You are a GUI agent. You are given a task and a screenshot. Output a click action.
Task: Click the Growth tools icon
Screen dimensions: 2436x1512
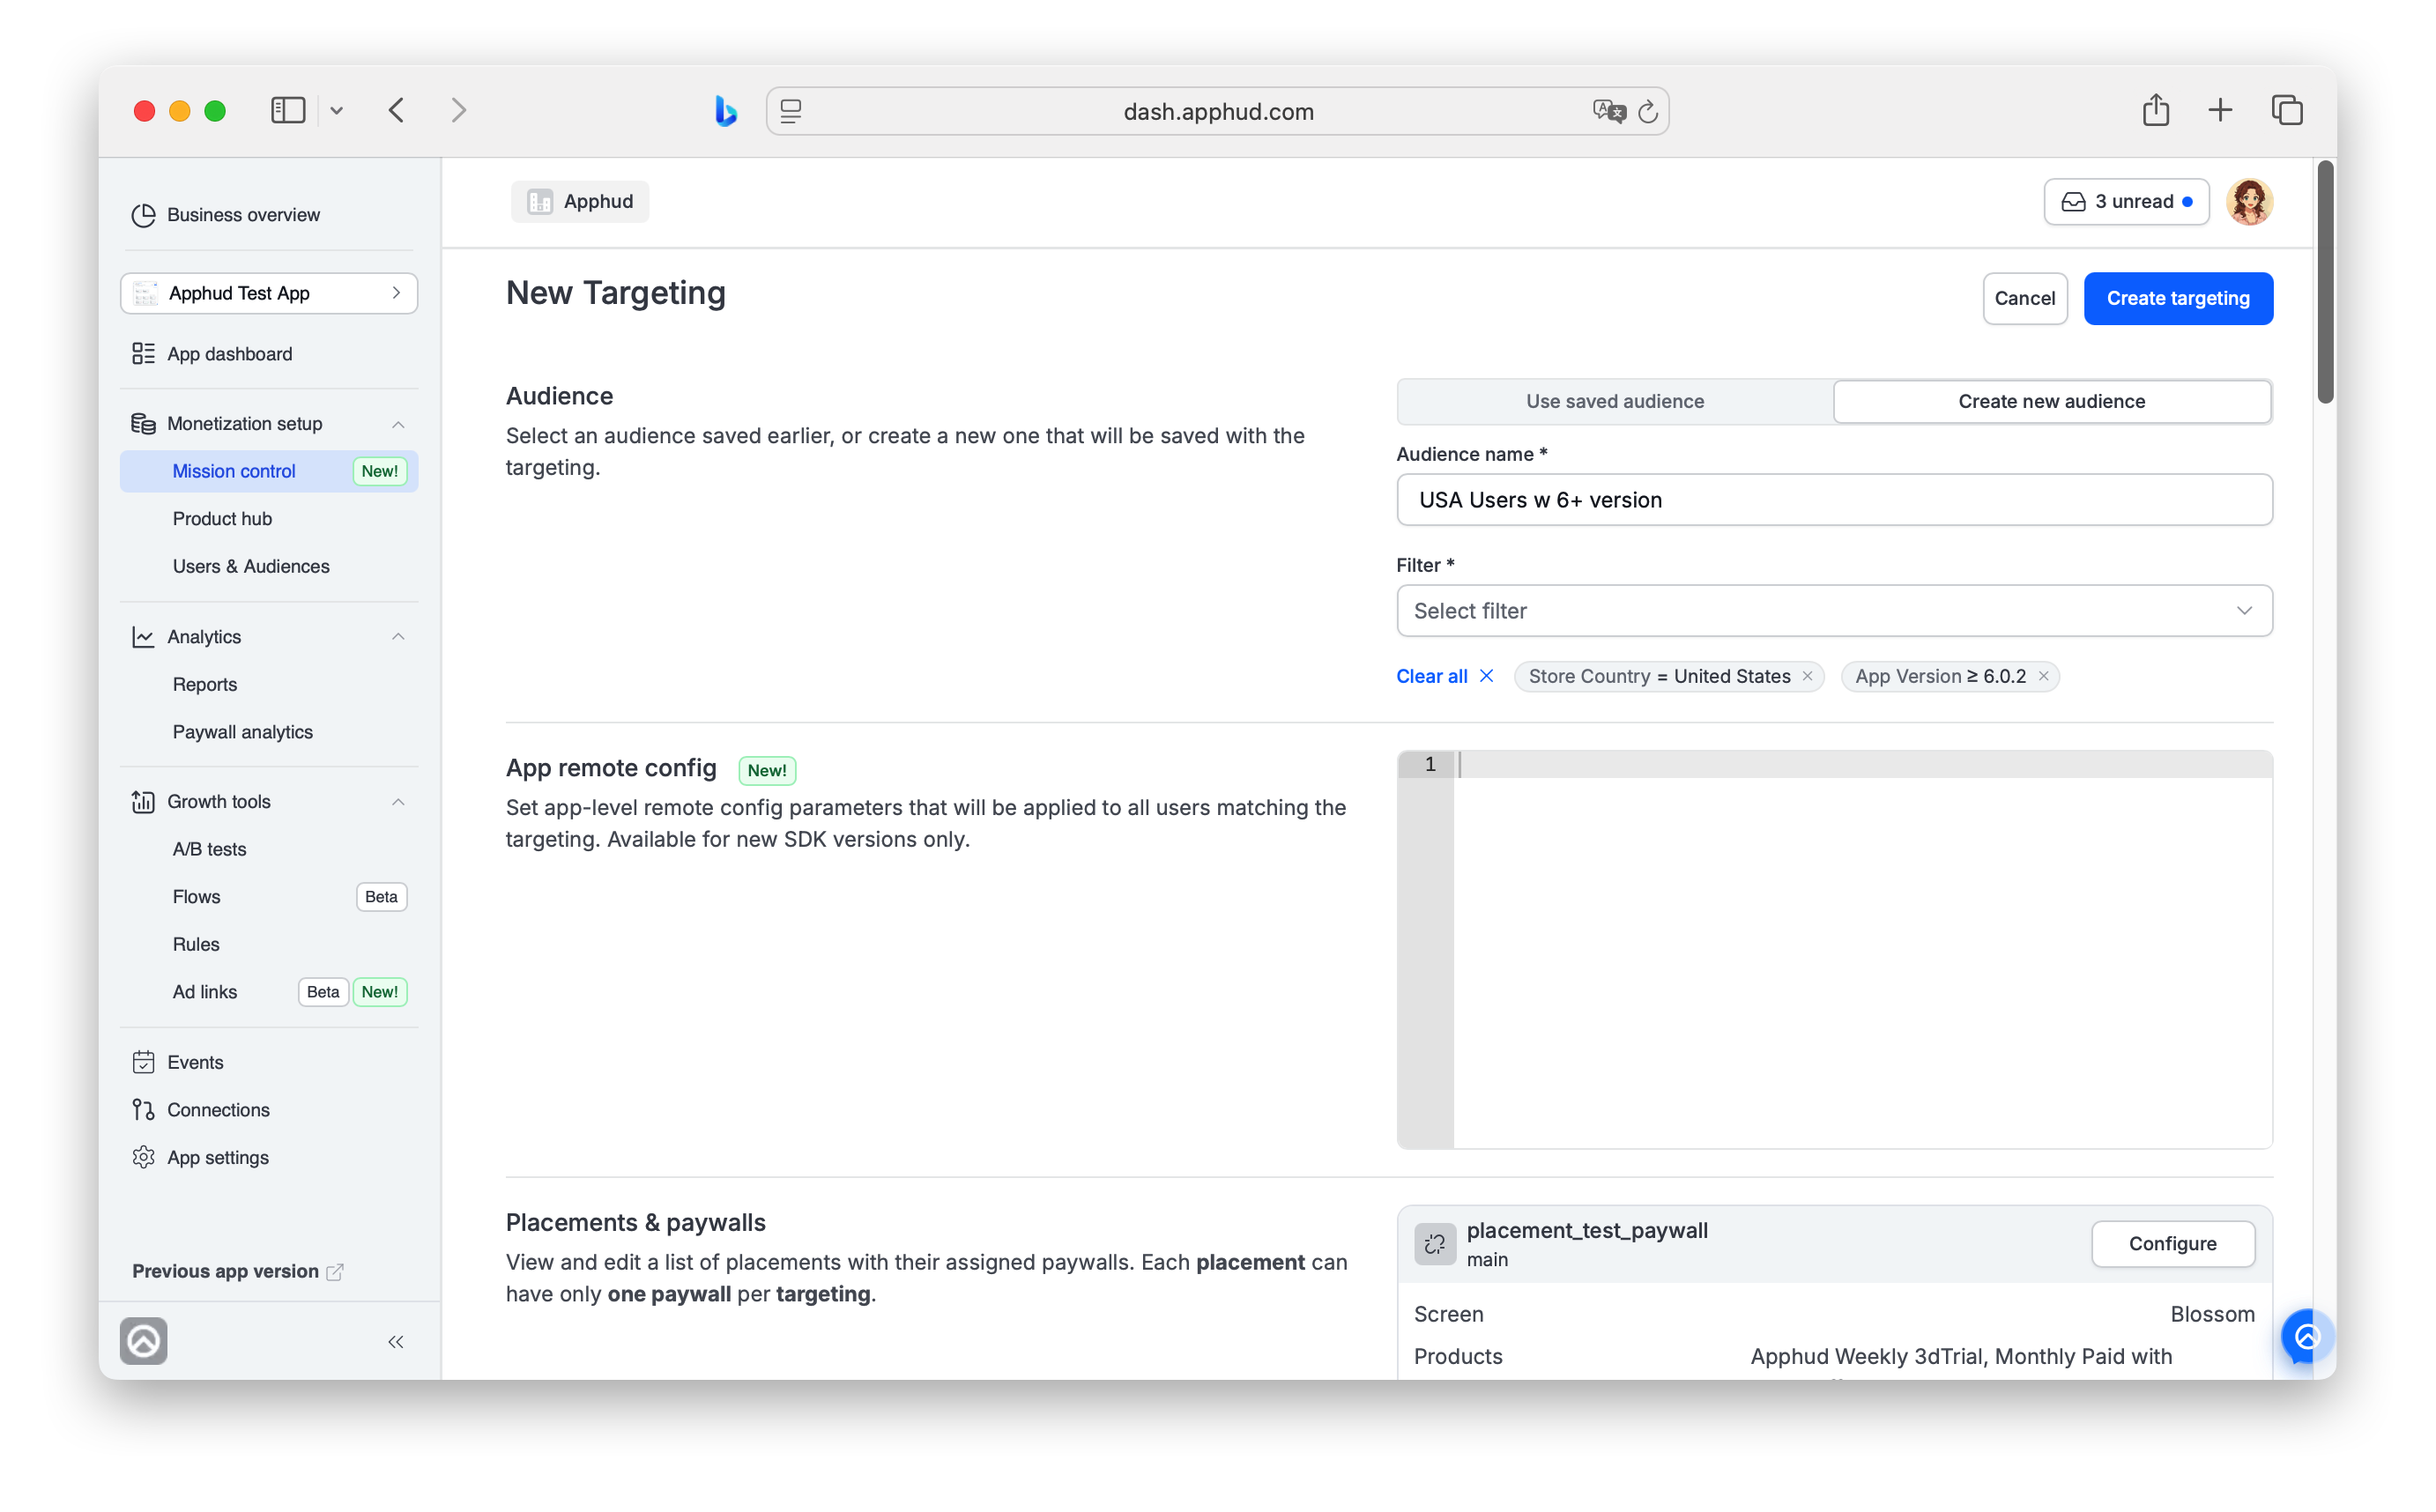click(143, 802)
